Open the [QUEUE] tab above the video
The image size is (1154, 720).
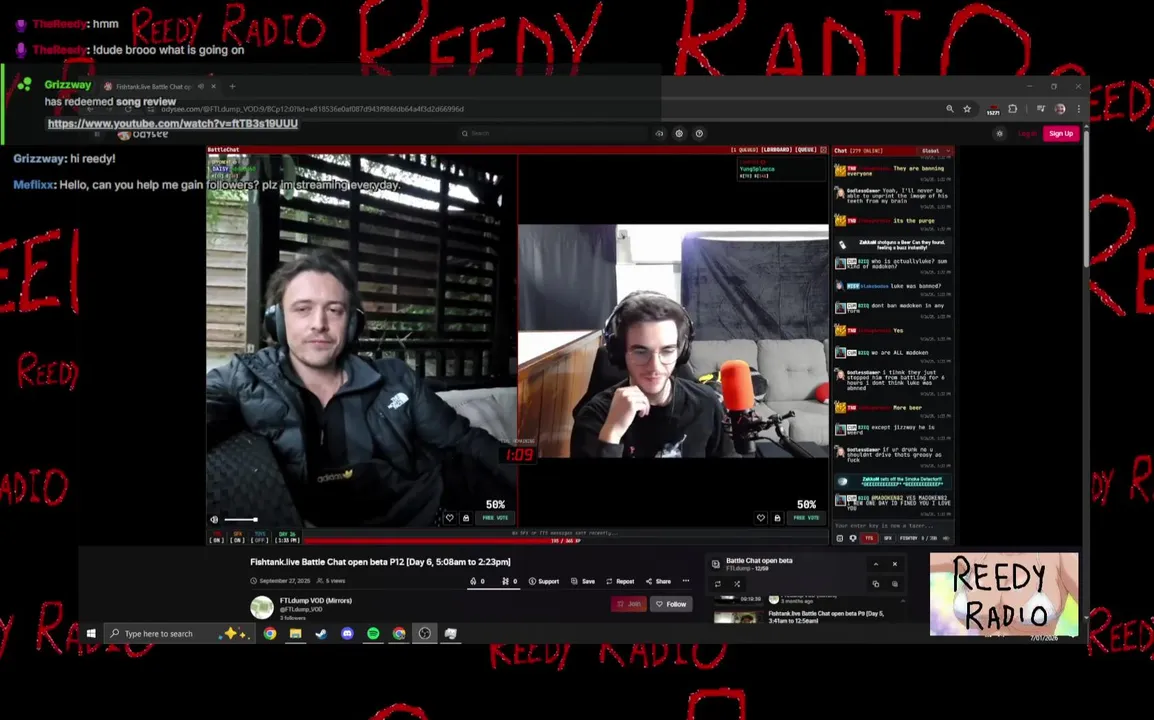point(806,150)
